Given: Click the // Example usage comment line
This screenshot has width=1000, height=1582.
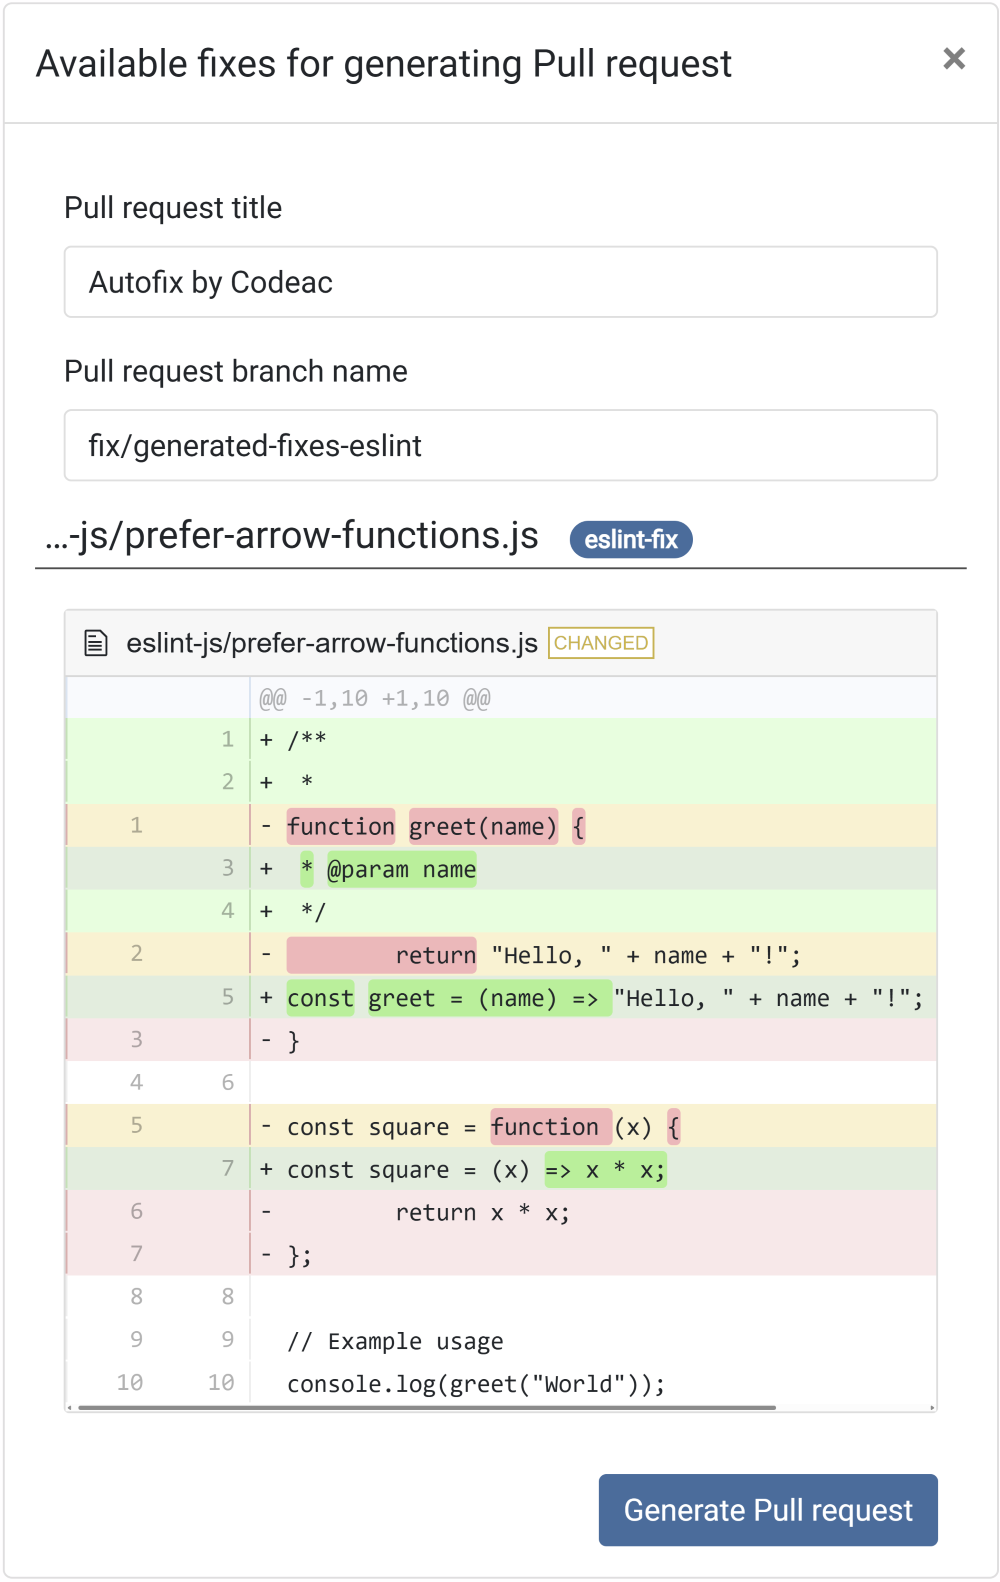Looking at the screenshot, I should click(501, 1341).
